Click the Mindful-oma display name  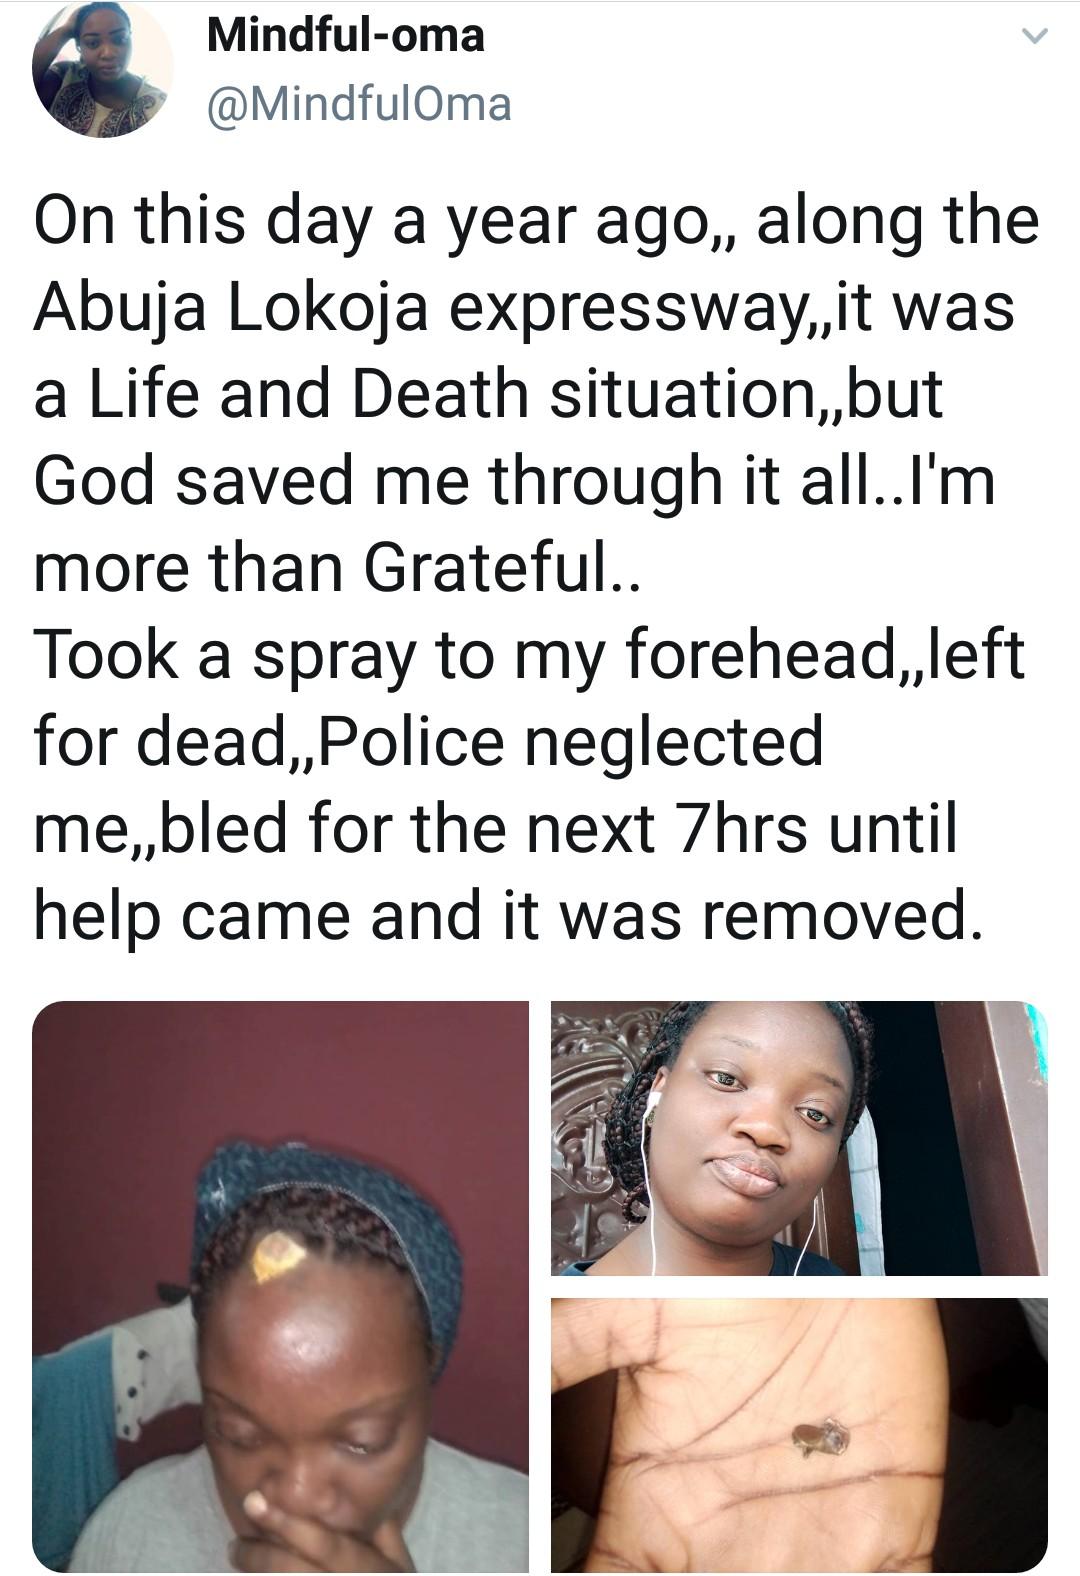[345, 36]
